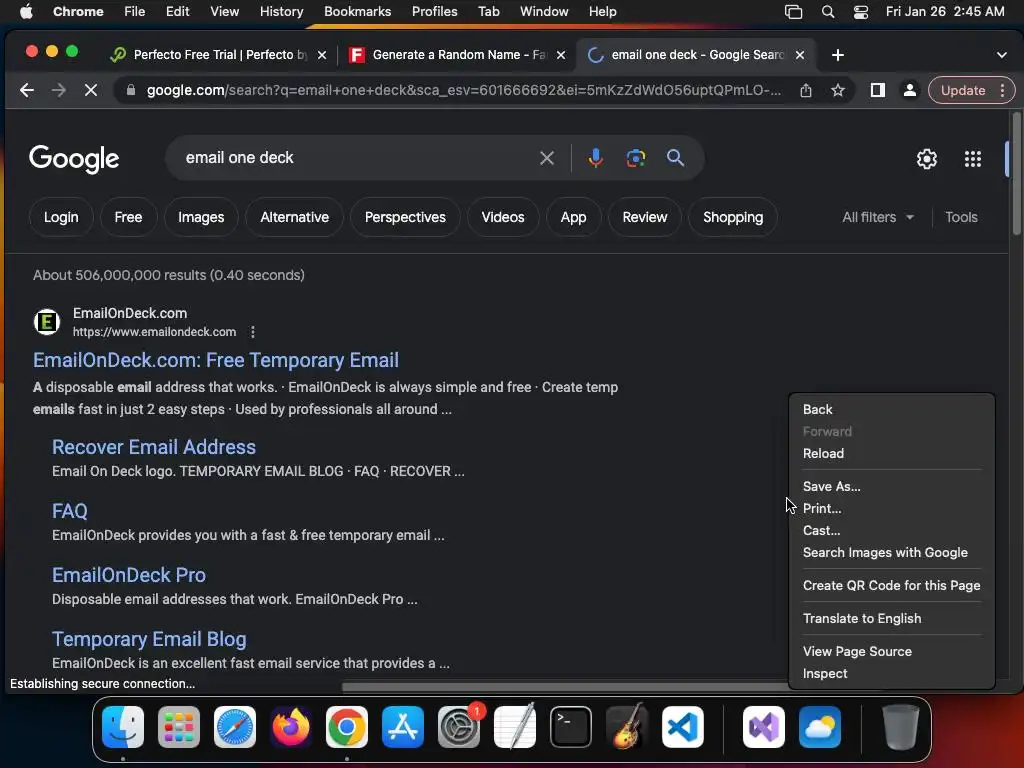Search by image with Google Lens icon
1024x768 pixels.
point(635,158)
